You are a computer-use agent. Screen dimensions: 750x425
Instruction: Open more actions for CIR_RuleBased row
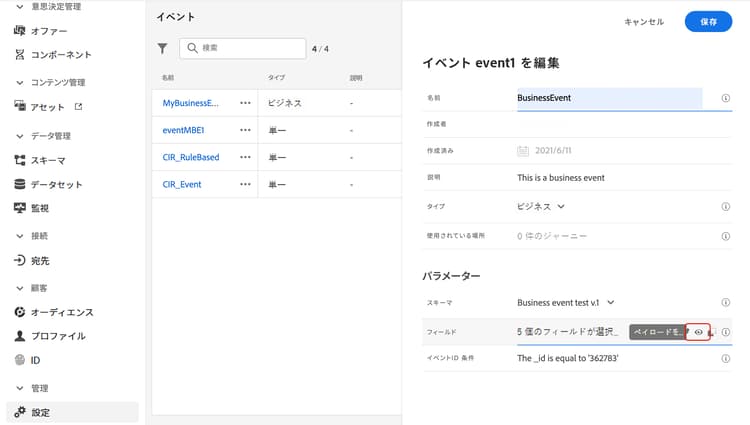tap(245, 157)
